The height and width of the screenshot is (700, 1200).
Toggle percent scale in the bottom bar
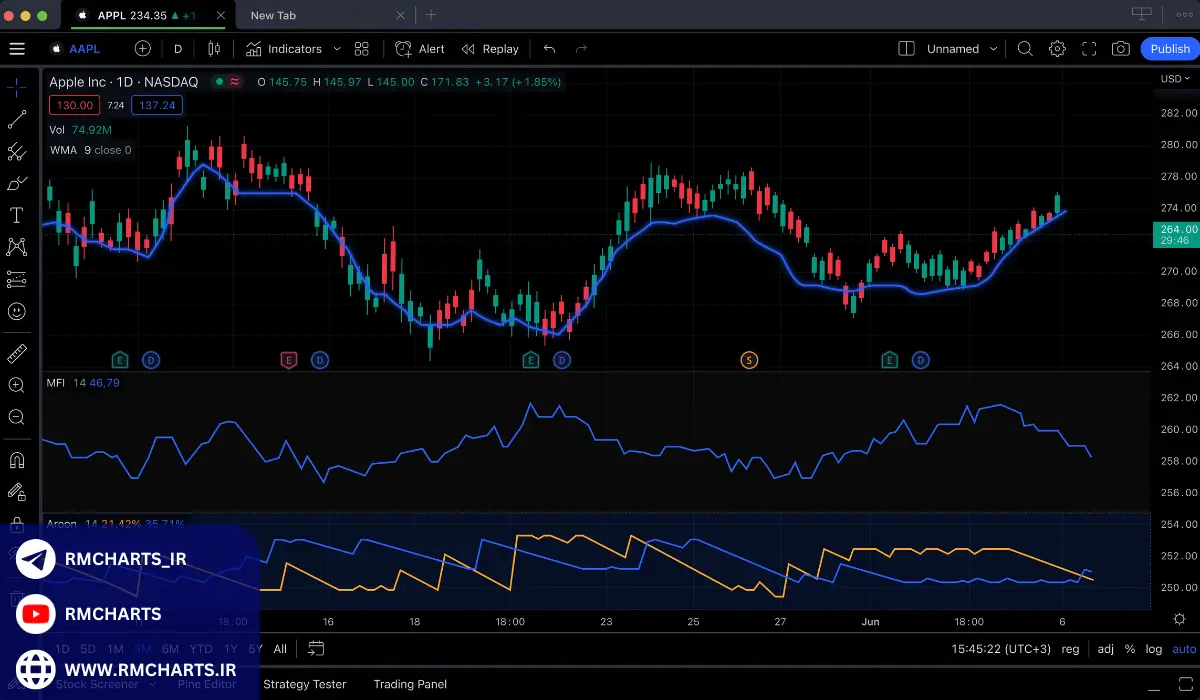1130,649
